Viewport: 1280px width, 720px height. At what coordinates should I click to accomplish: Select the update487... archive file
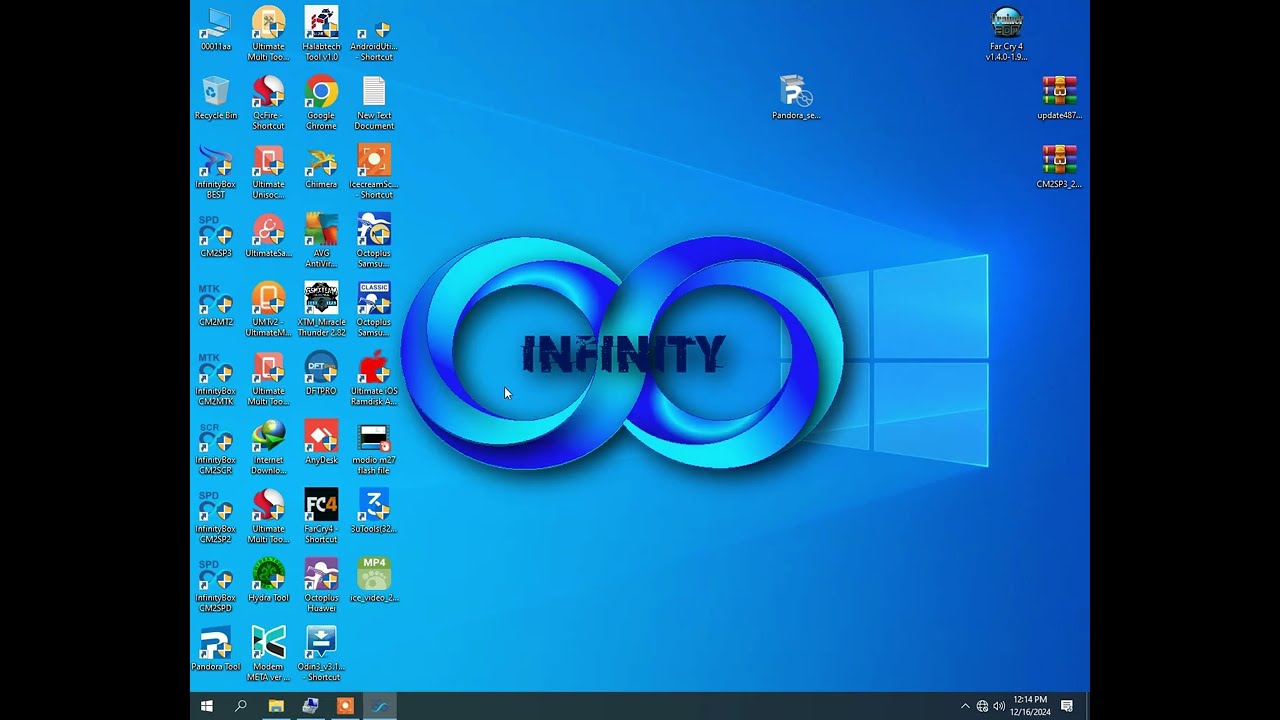coord(1059,97)
